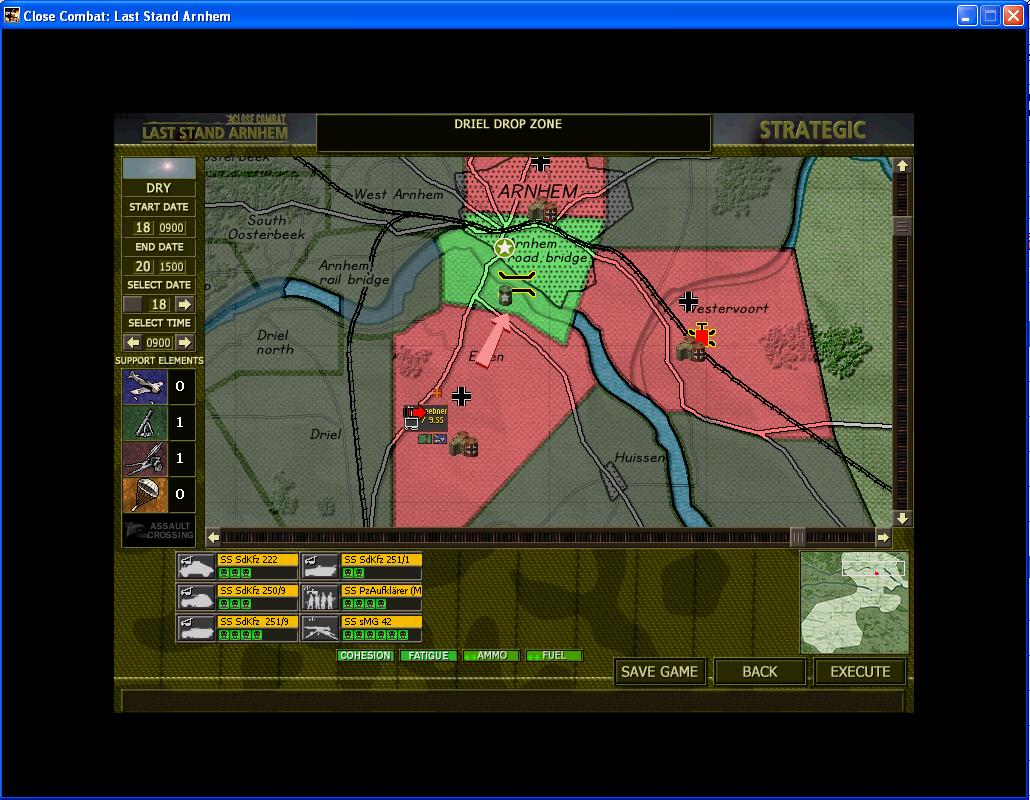The height and width of the screenshot is (800, 1030).
Task: Click the STRATEGIC heading
Action: pos(813,130)
